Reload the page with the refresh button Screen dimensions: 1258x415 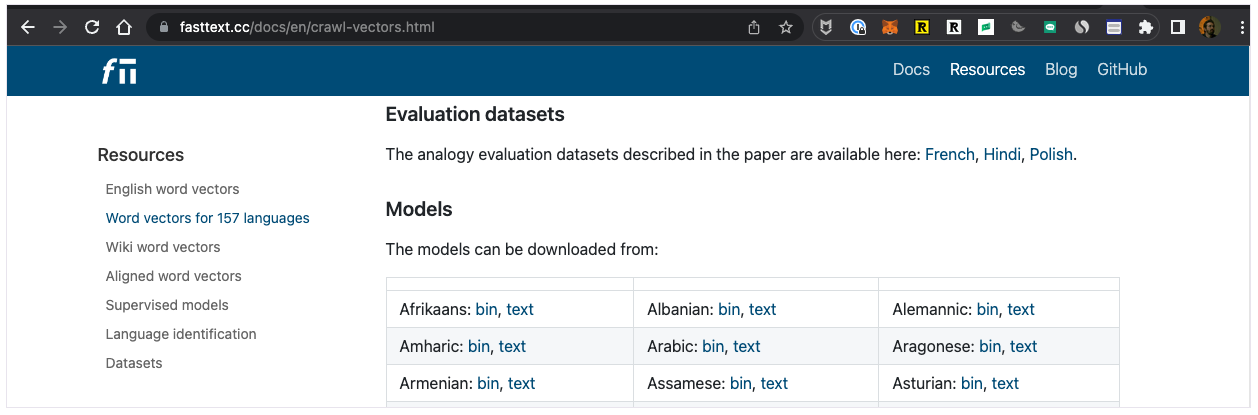pos(92,28)
